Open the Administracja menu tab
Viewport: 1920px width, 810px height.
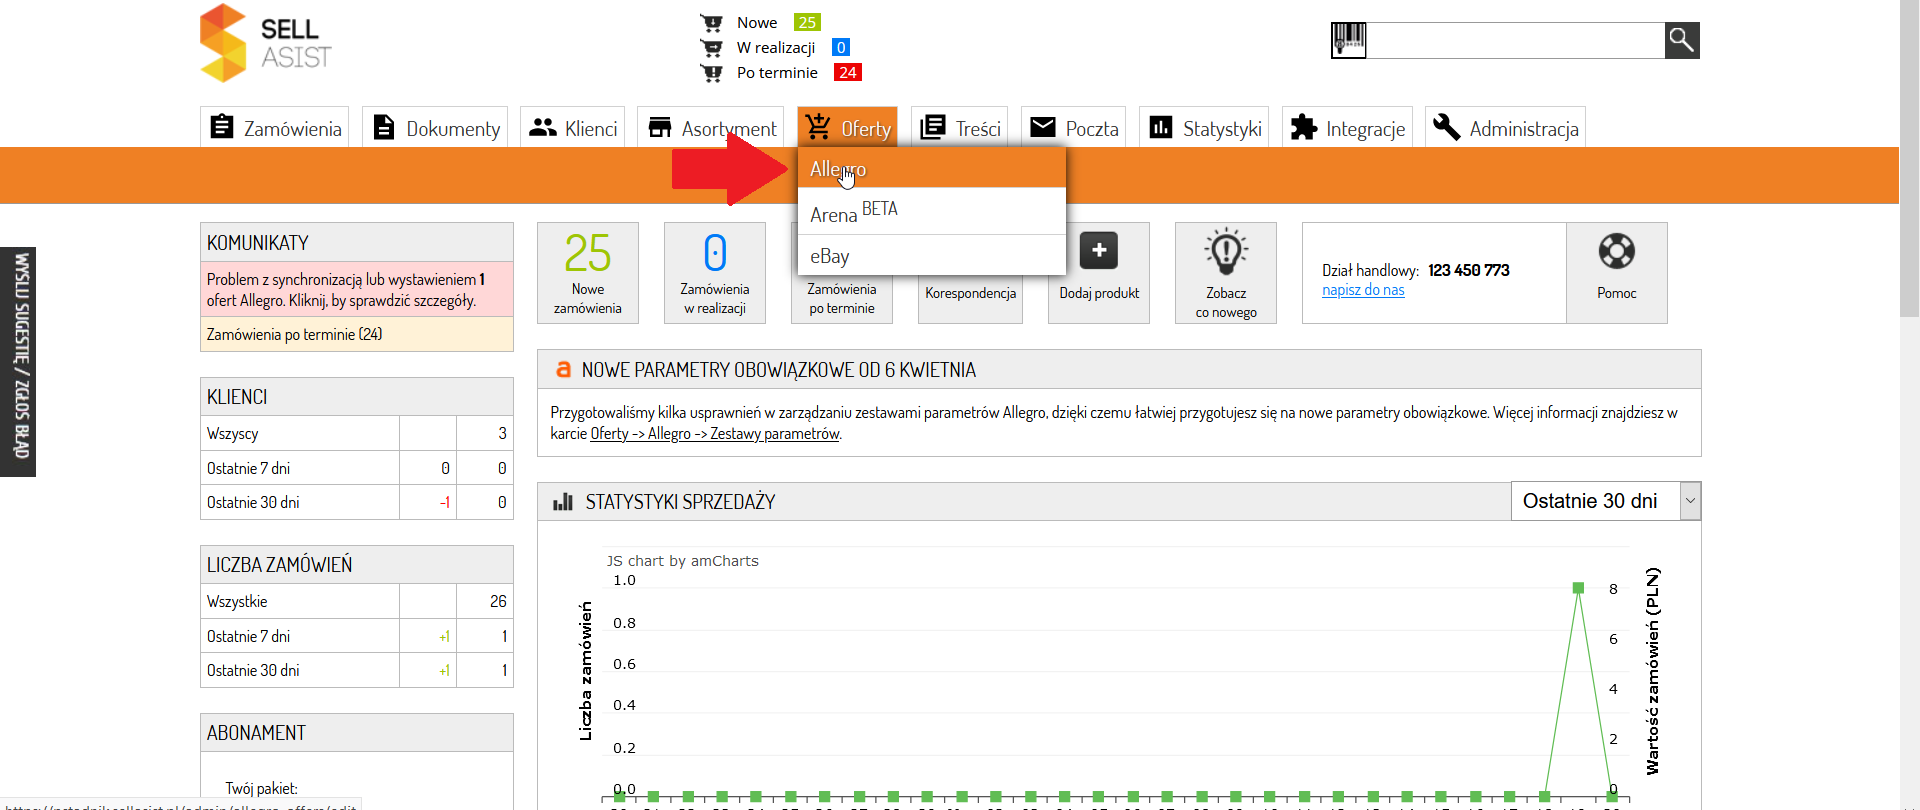click(1505, 128)
